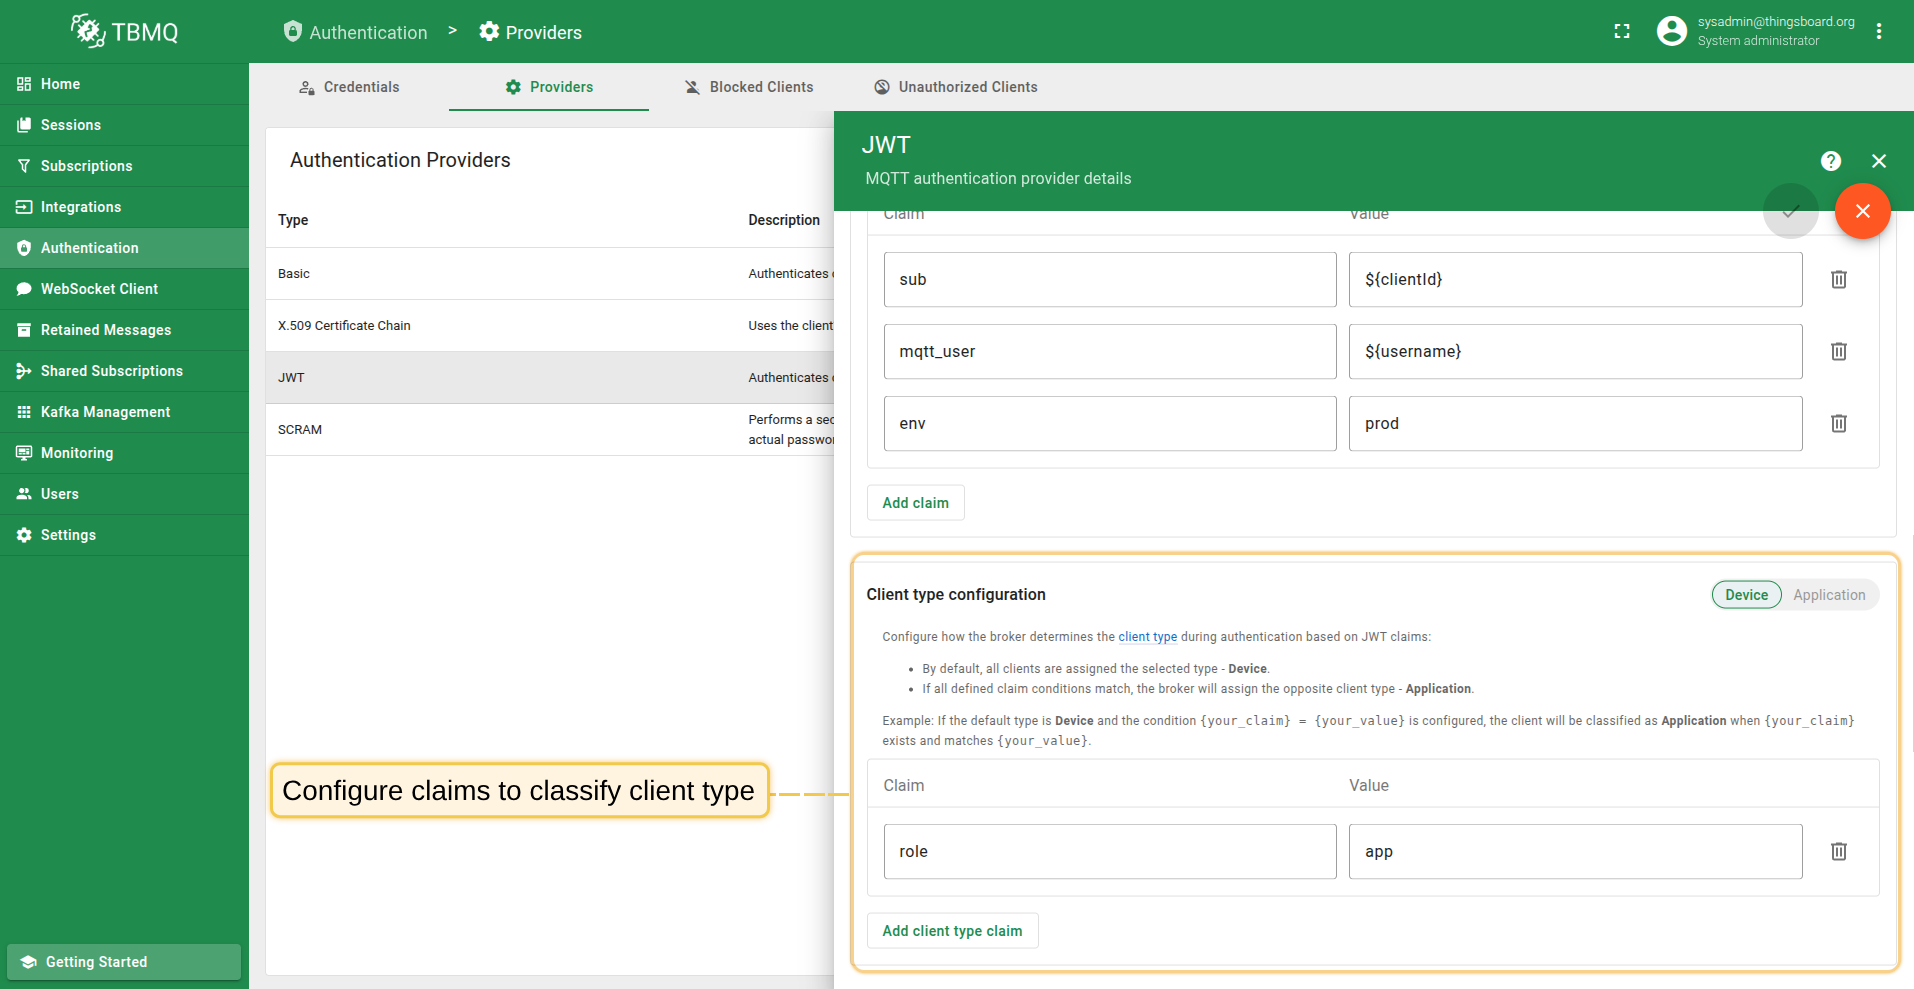Open the help icon in JWT panel

click(x=1830, y=161)
